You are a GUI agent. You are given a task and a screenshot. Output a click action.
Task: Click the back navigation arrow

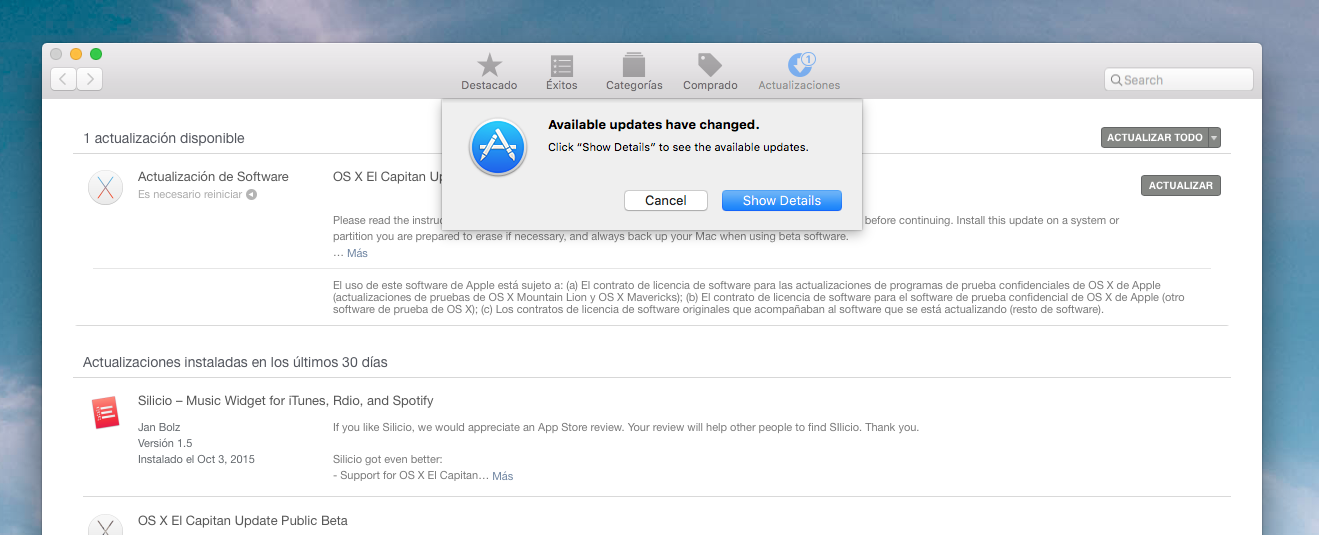coord(64,79)
